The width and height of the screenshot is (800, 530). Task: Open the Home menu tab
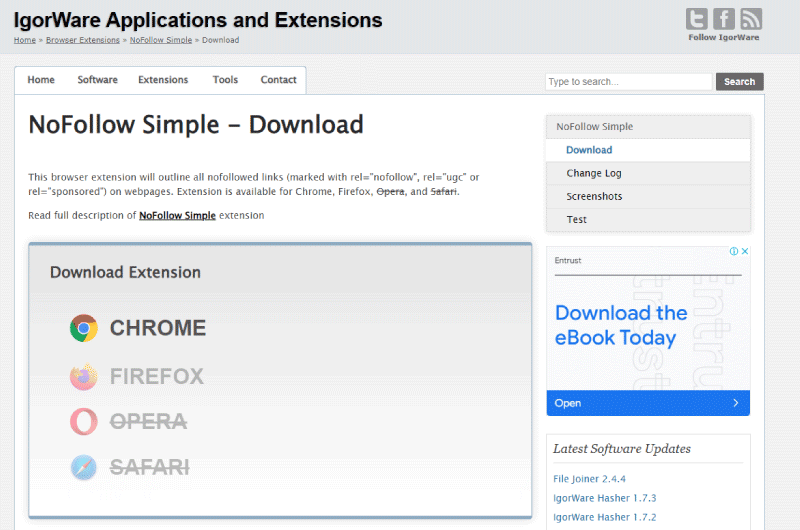coord(41,80)
